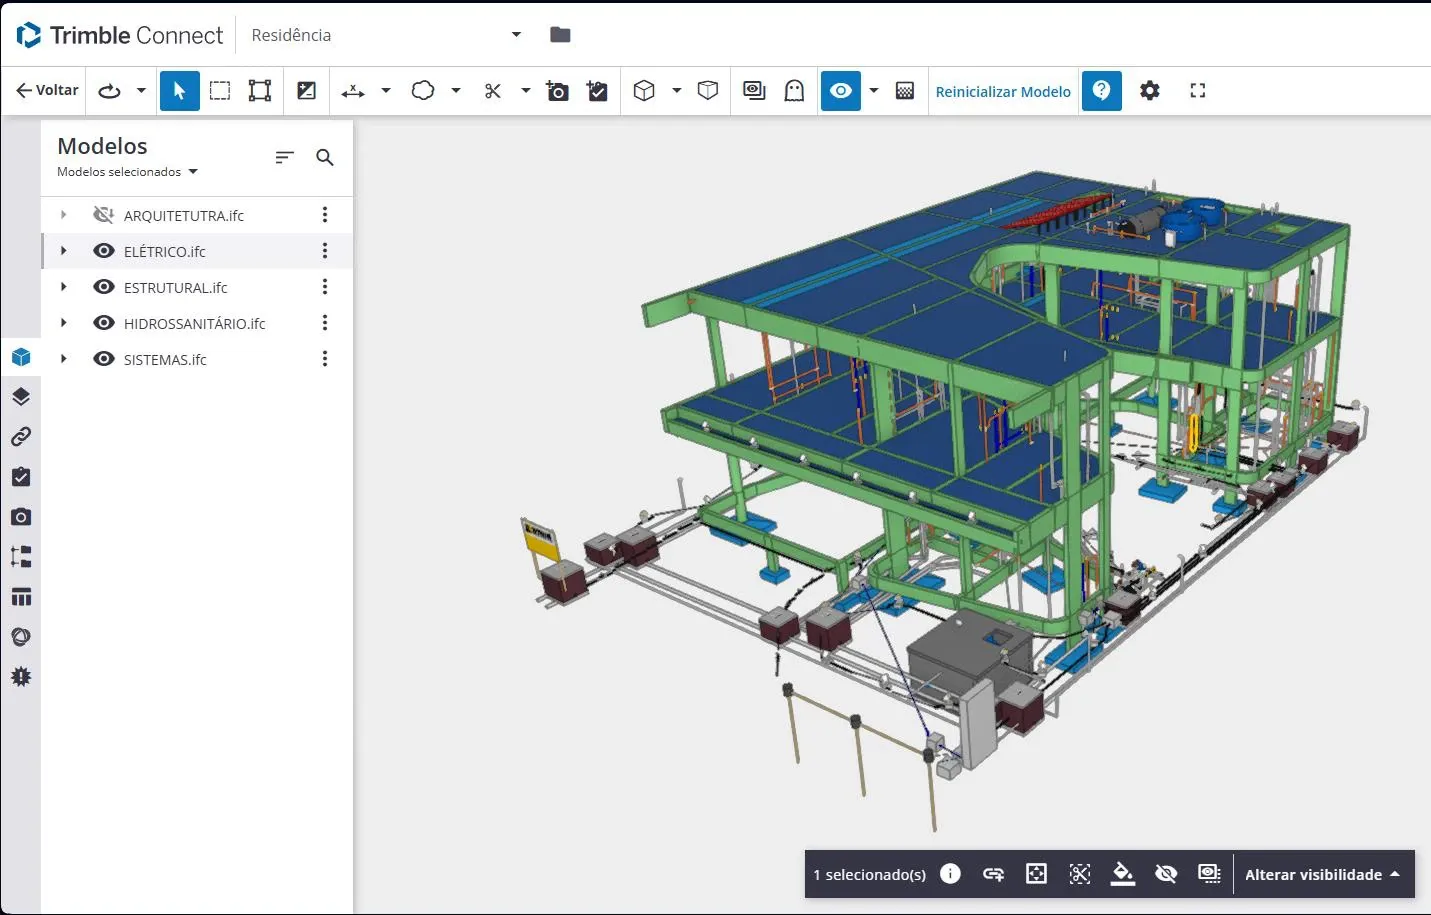Activate the arrow selection tool
The width and height of the screenshot is (1431, 915).
180,91
